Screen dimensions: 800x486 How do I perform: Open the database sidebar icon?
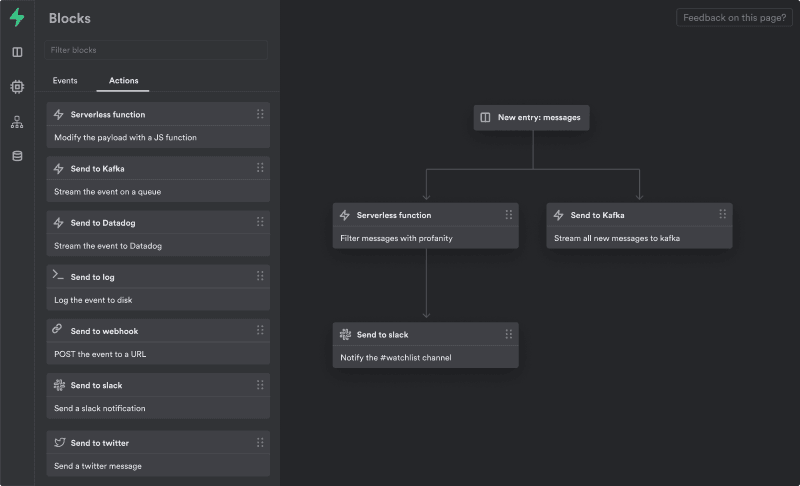click(17, 156)
